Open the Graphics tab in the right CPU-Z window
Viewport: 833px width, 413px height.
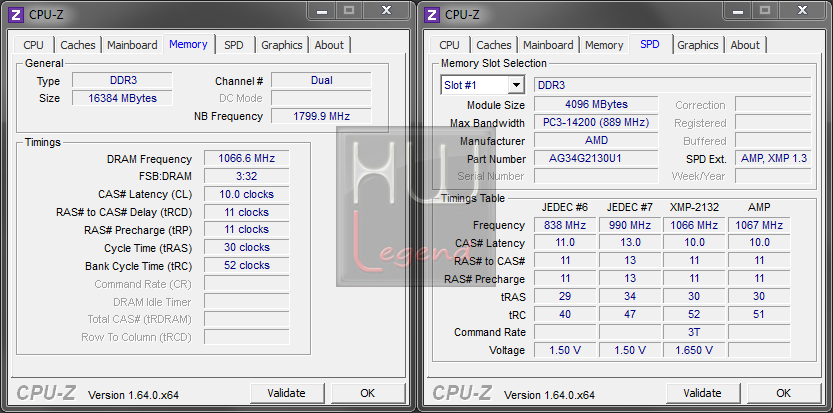coord(698,45)
